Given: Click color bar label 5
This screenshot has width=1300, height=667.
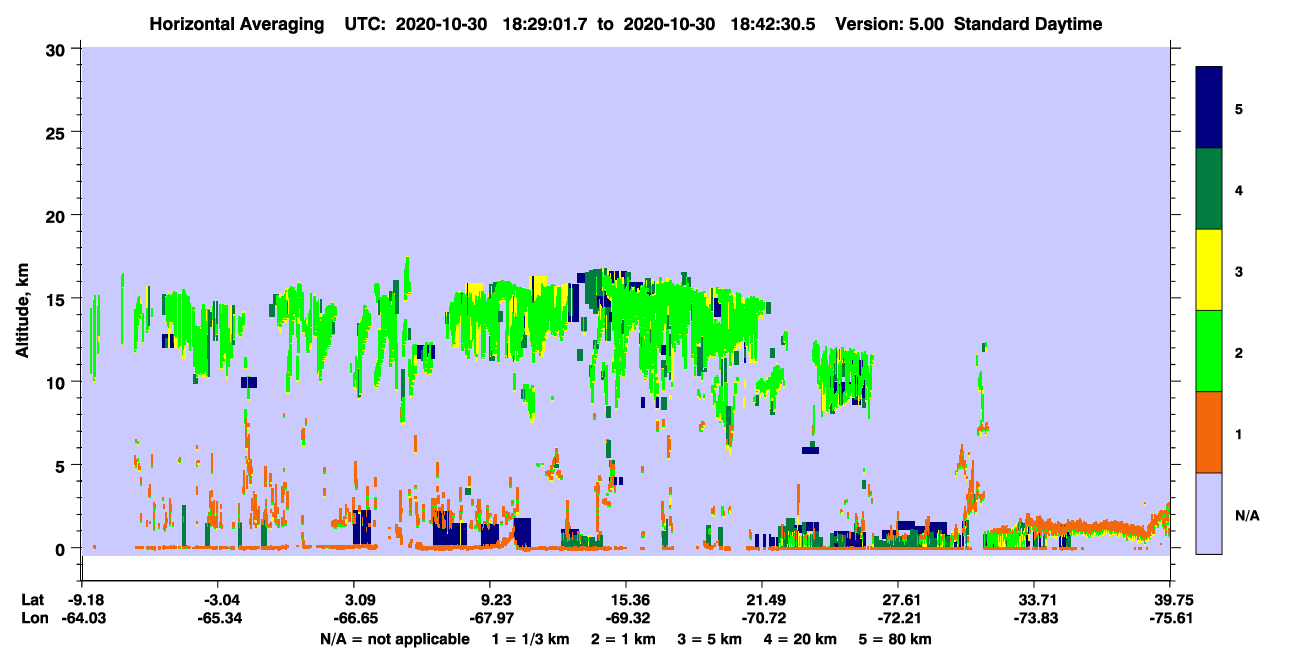Looking at the screenshot, I should pos(1239,108).
